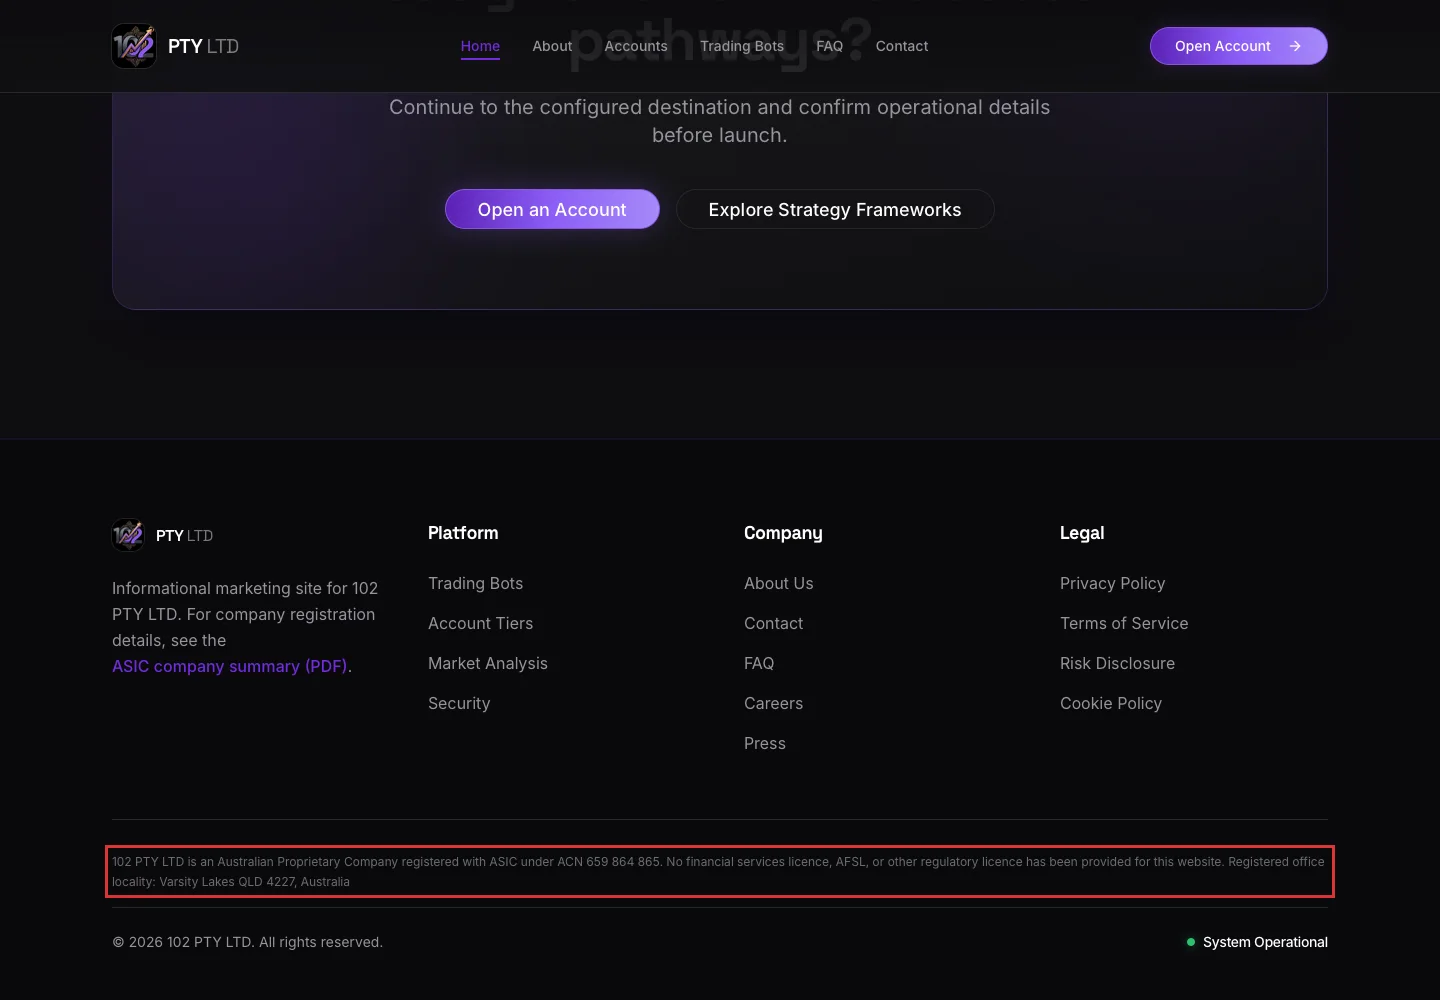Click the 102 logo icon in footer
Screen dimensions: 1440x1000
coord(128,535)
